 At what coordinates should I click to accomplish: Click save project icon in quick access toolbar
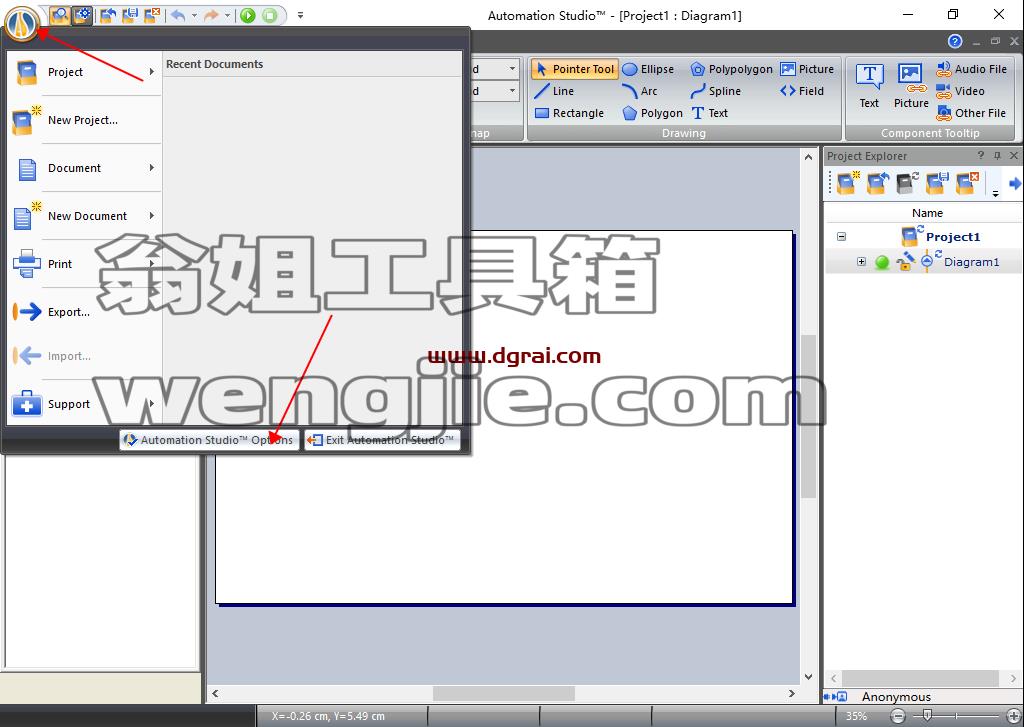[129, 15]
